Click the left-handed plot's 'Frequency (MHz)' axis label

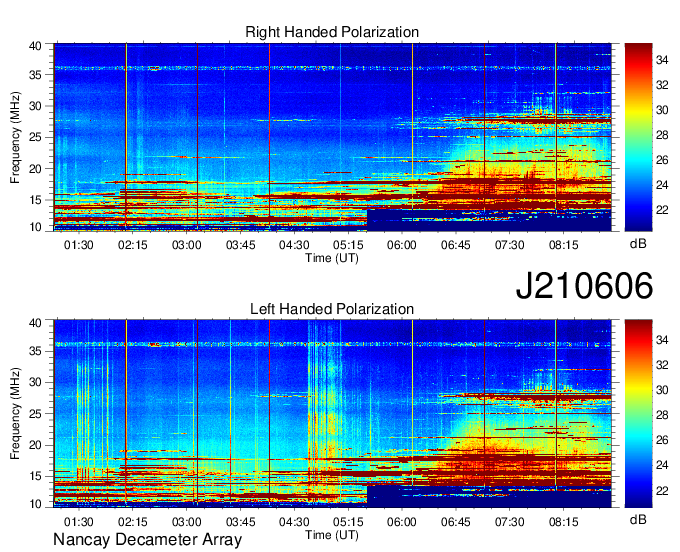[x=15, y=414]
